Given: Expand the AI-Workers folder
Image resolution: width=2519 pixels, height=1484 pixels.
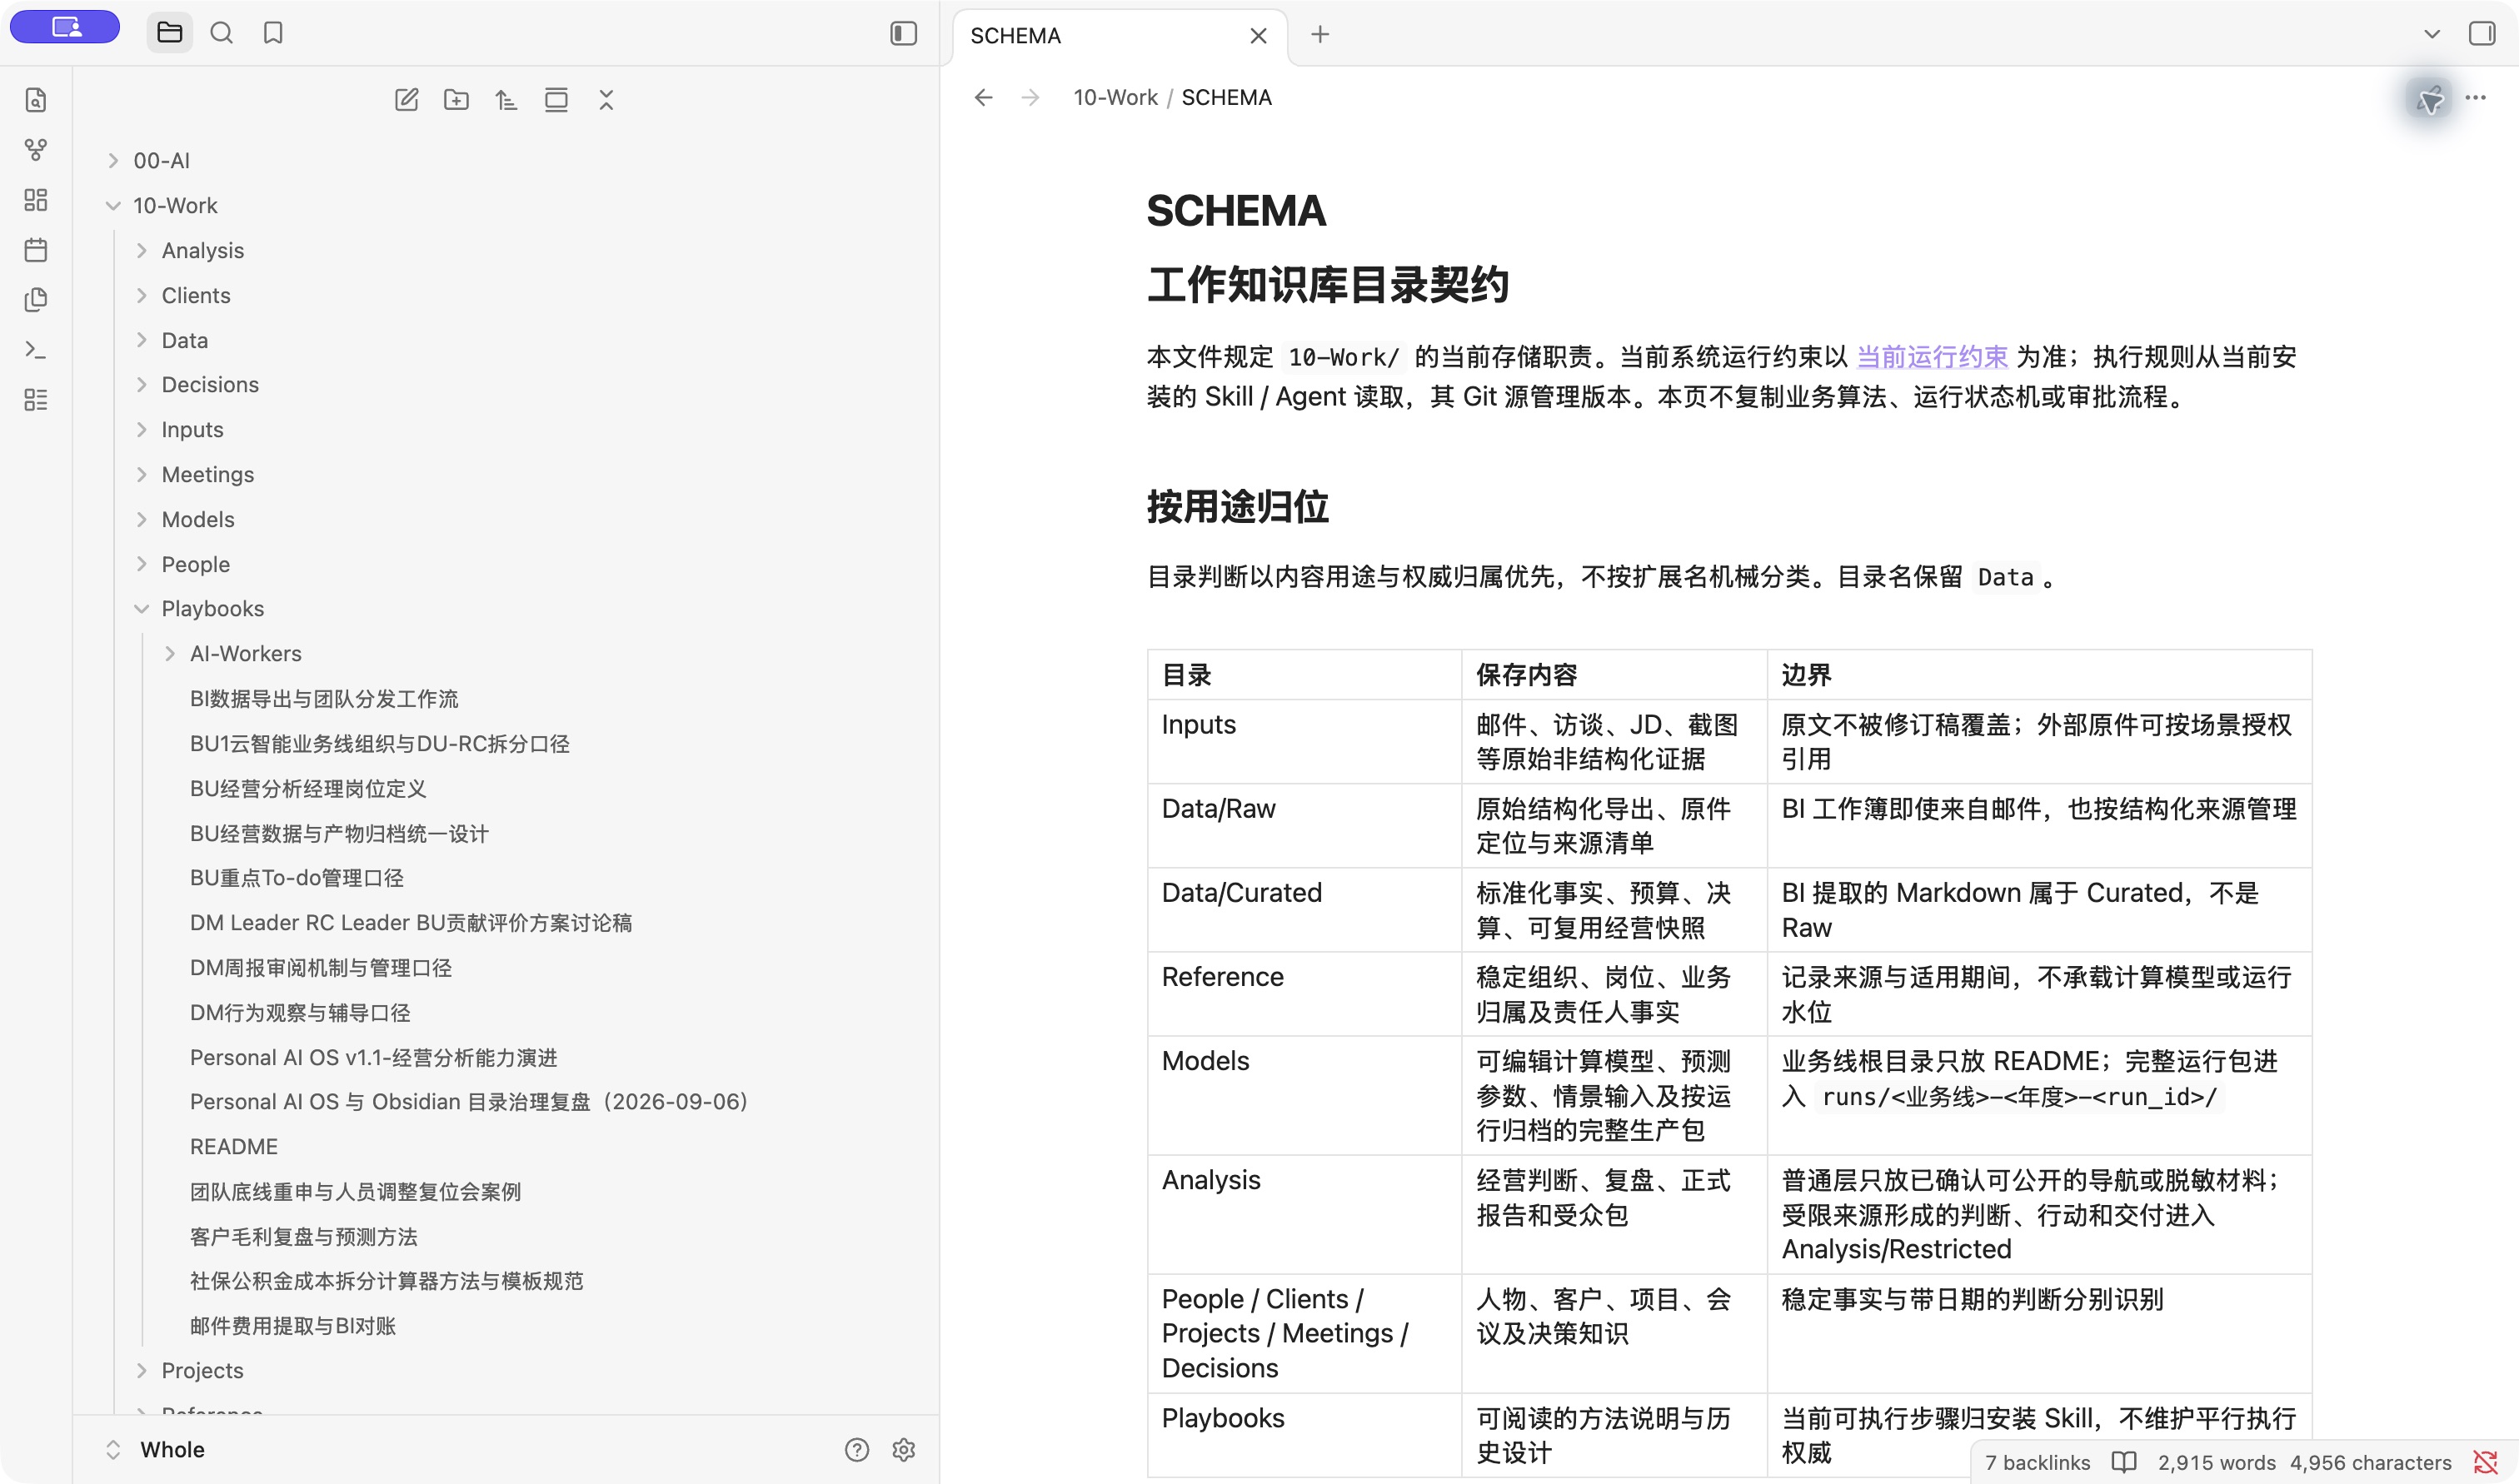Looking at the screenshot, I should pyautogui.click(x=170, y=654).
